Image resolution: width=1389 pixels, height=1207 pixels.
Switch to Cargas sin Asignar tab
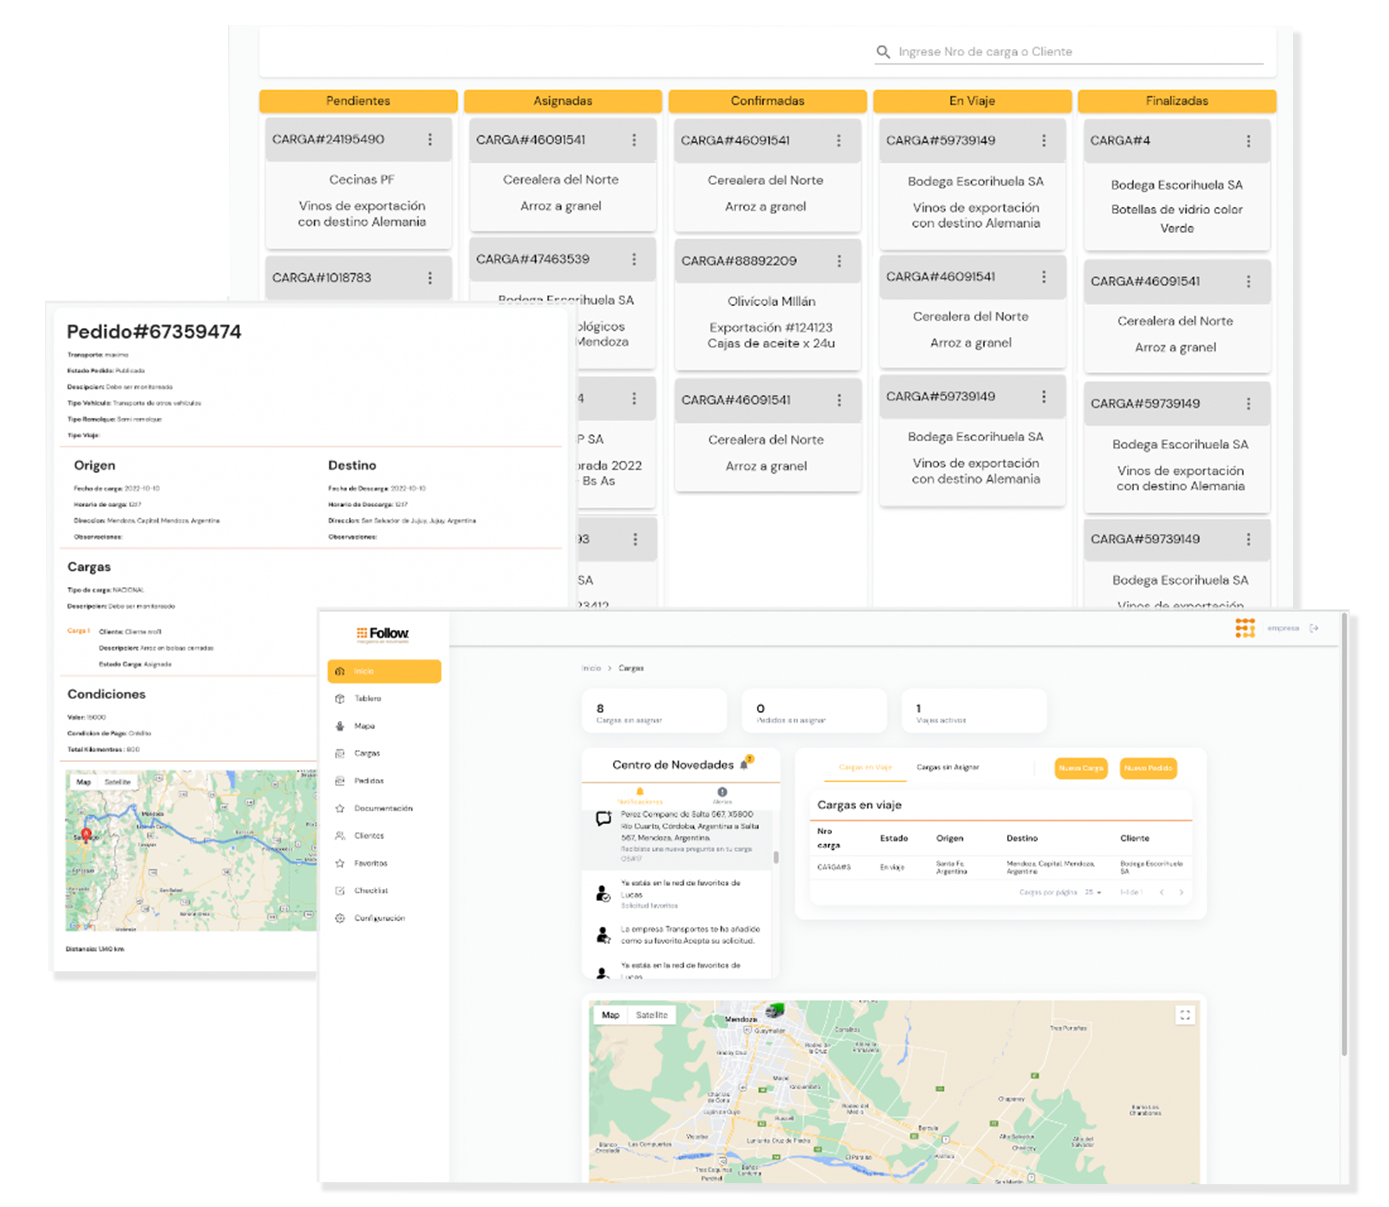[x=947, y=767]
